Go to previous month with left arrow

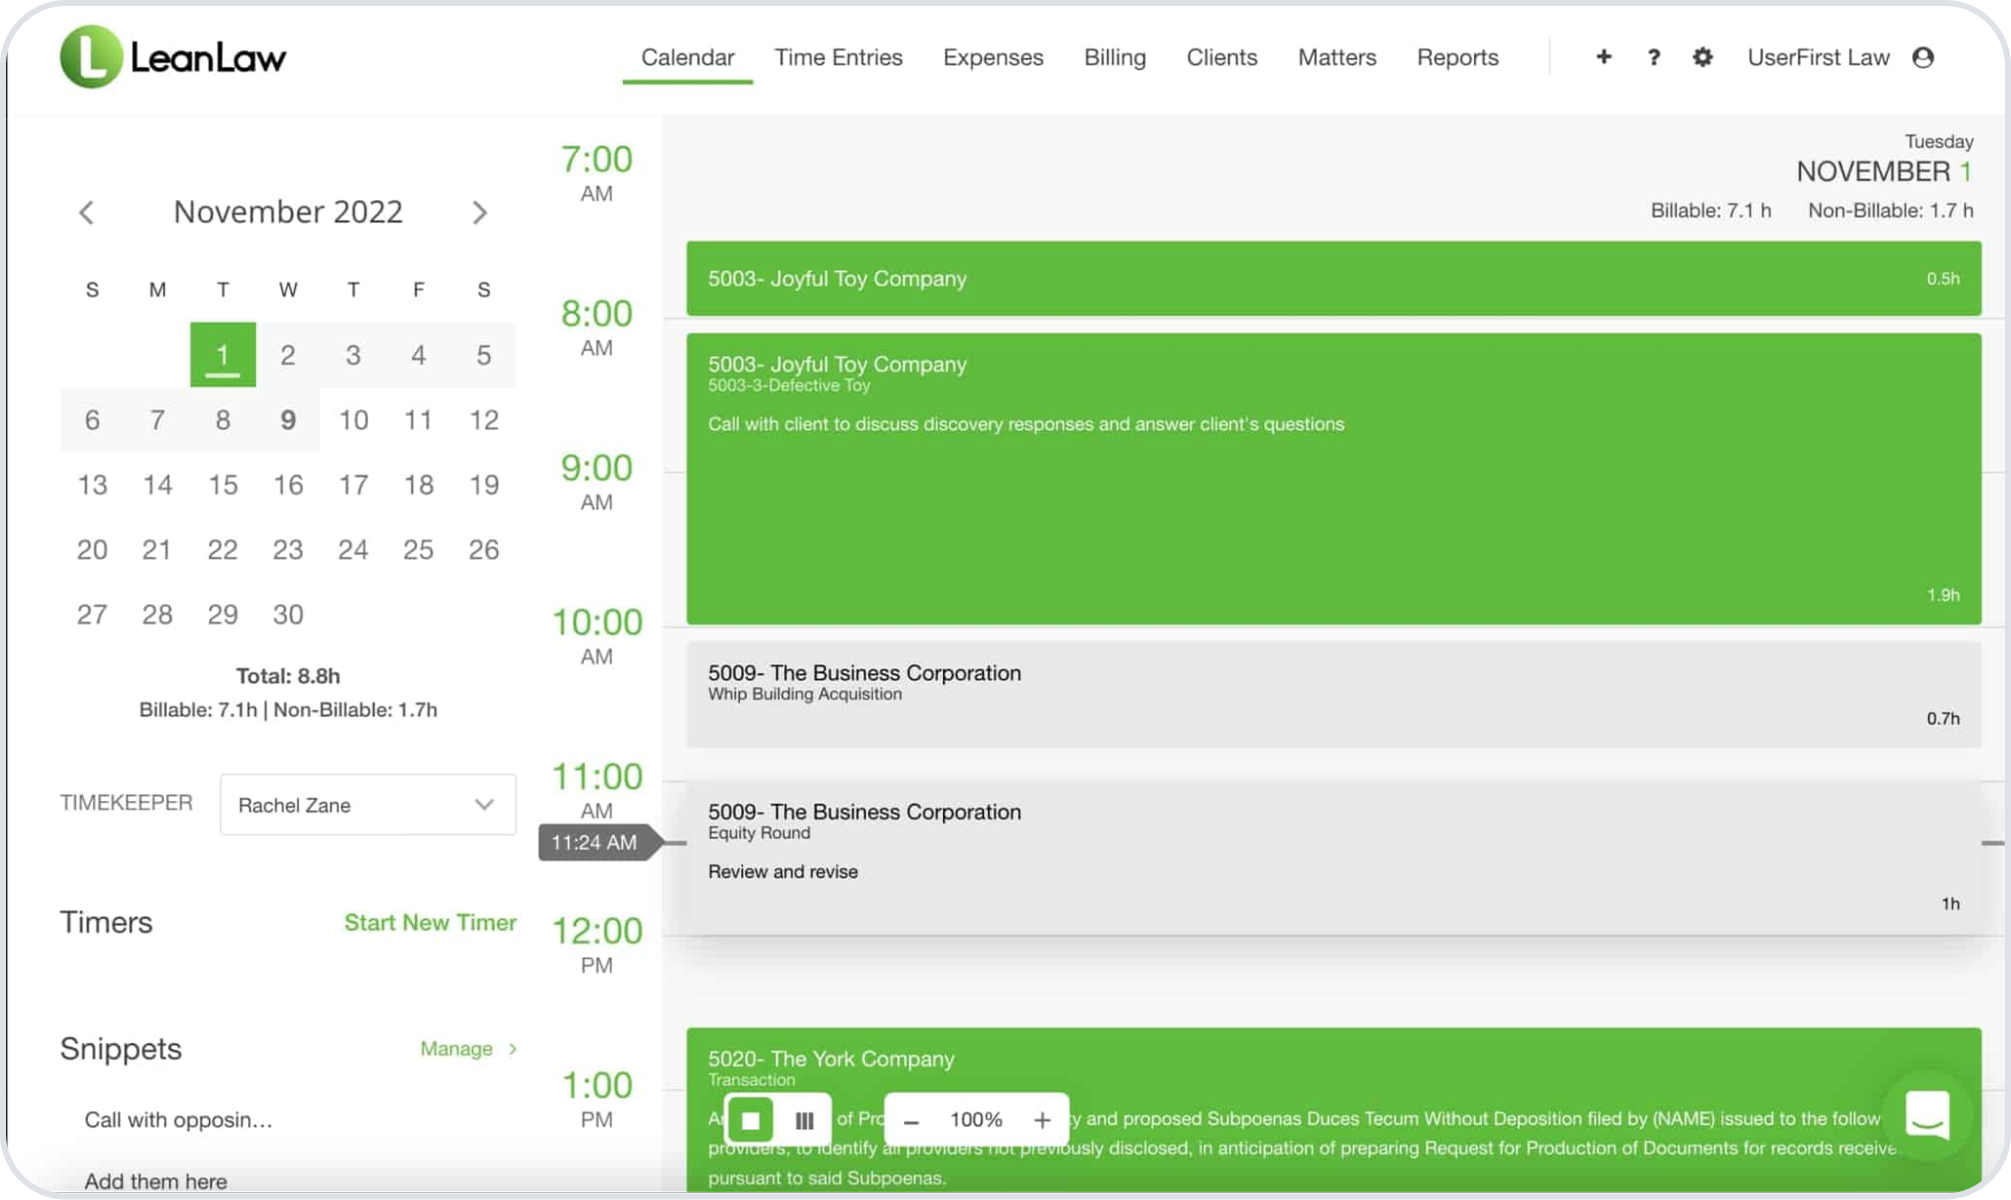click(88, 212)
